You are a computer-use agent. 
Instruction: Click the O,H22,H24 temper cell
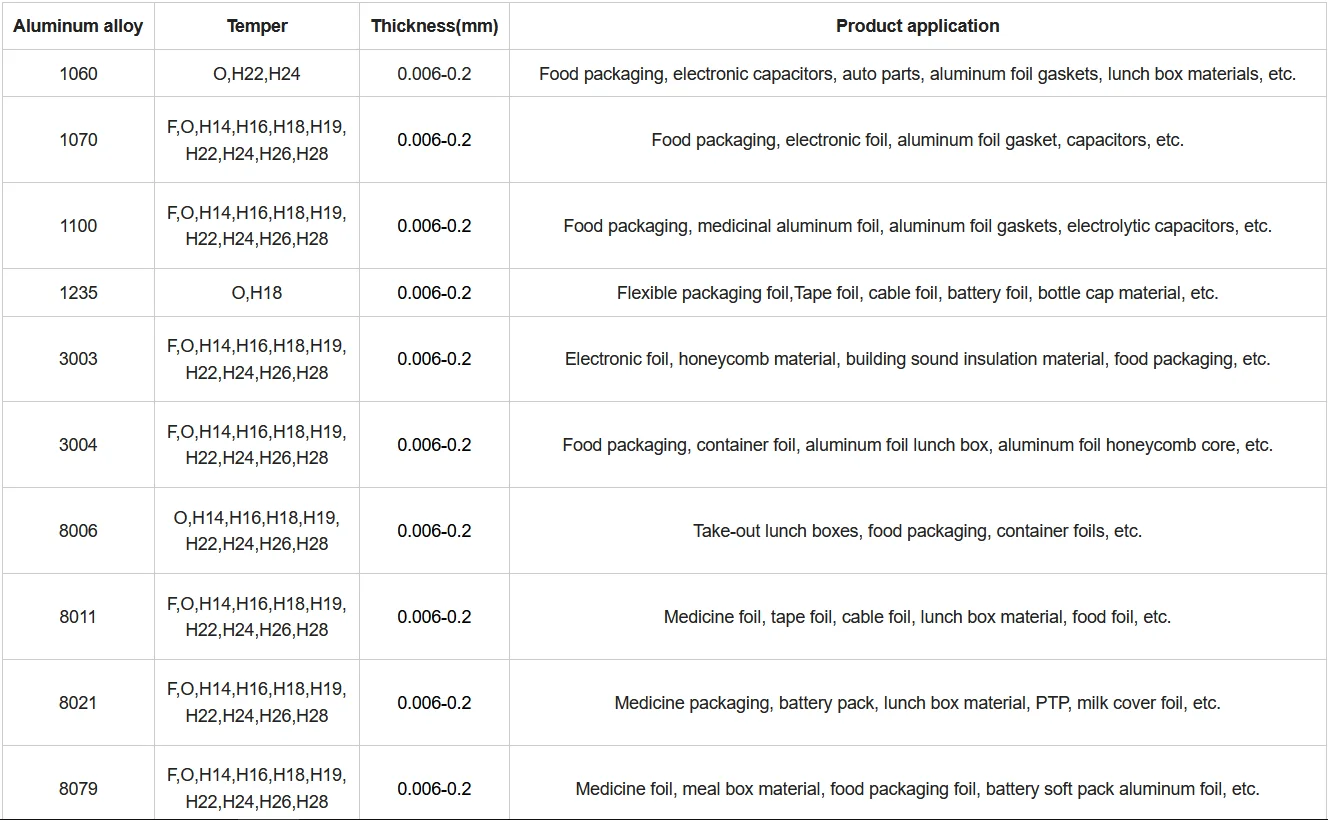coord(257,73)
